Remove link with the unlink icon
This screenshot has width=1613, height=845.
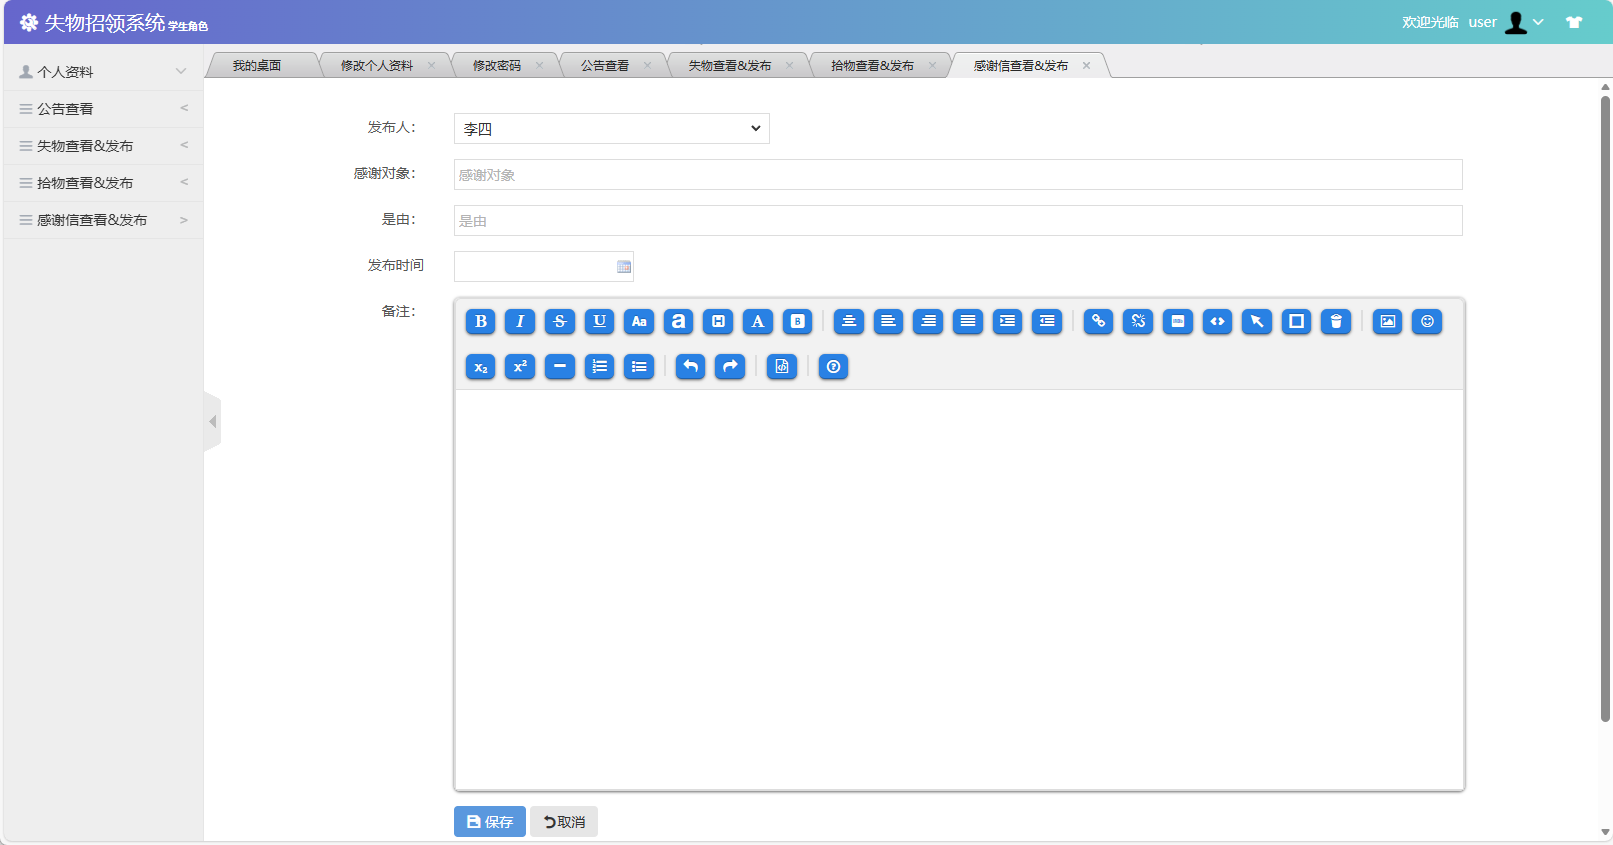pyautogui.click(x=1138, y=321)
